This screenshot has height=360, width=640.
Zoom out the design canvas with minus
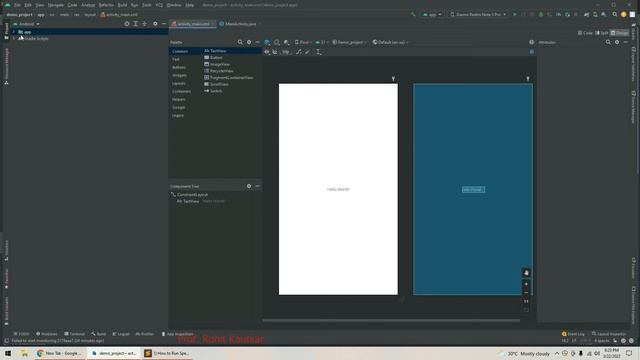pyautogui.click(x=526, y=293)
